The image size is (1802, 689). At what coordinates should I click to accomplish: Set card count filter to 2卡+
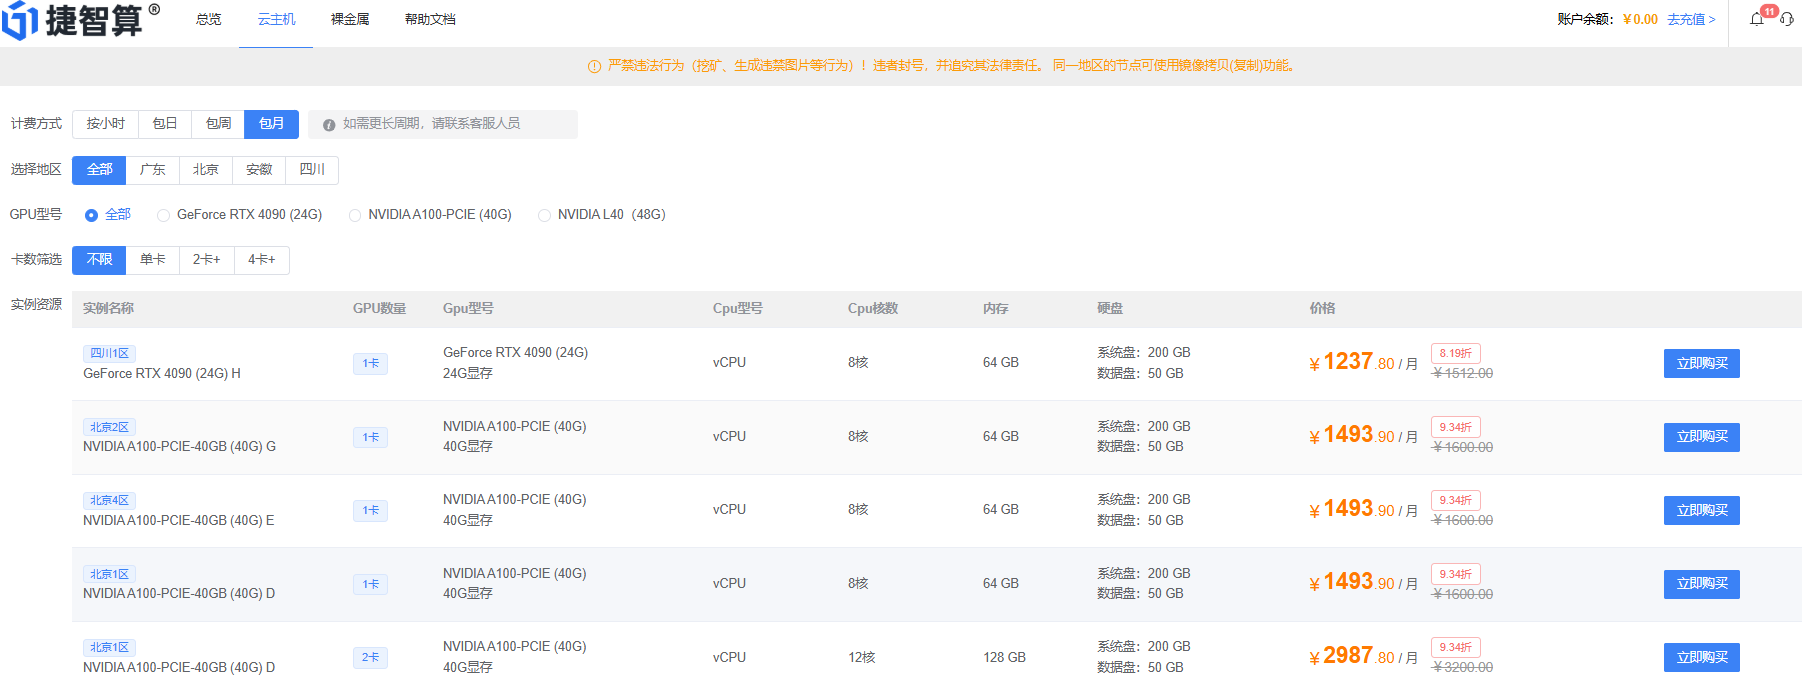tap(207, 260)
